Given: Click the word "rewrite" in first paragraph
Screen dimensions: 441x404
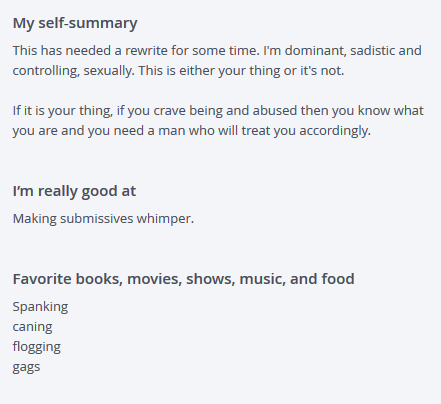Looking at the screenshot, I should click(x=146, y=51).
